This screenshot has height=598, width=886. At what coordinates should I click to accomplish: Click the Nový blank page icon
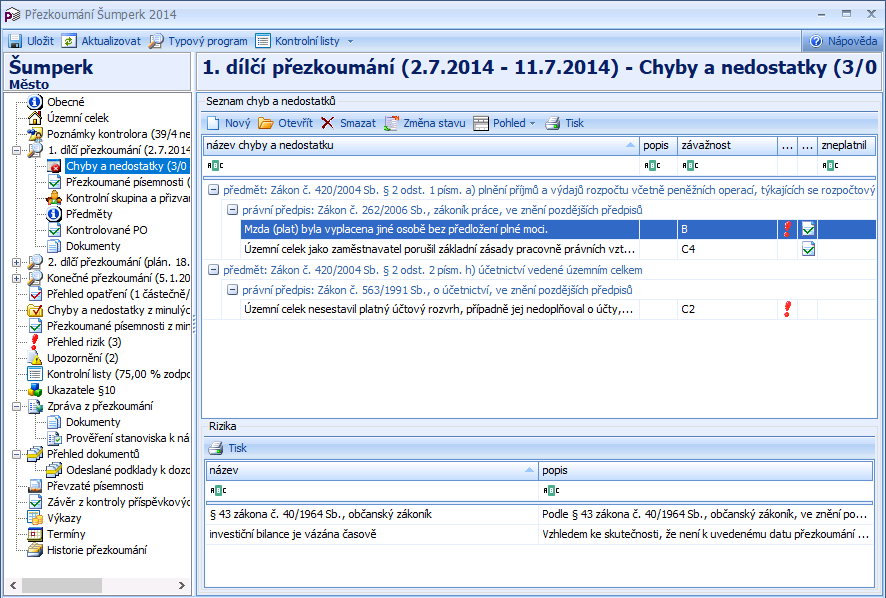[213, 123]
